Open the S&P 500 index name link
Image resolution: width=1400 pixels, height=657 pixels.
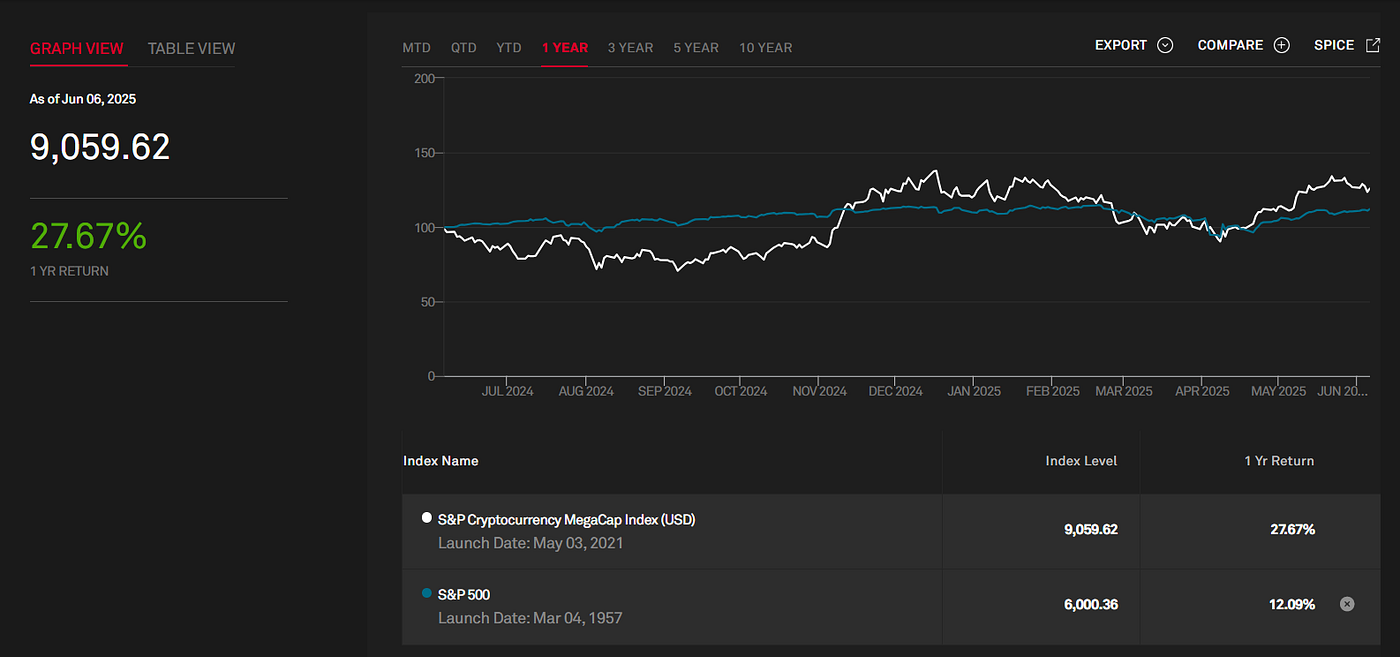(x=464, y=594)
